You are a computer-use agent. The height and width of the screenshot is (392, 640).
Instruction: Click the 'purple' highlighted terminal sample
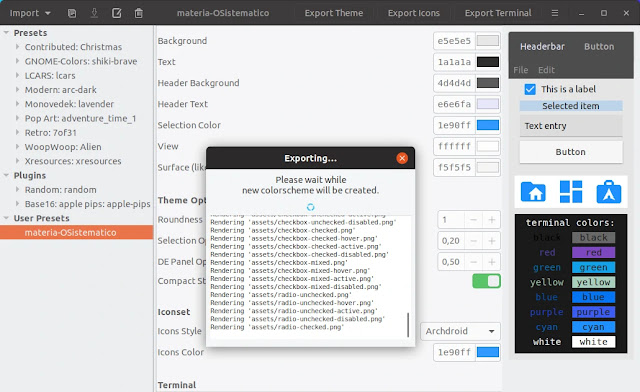(x=593, y=312)
